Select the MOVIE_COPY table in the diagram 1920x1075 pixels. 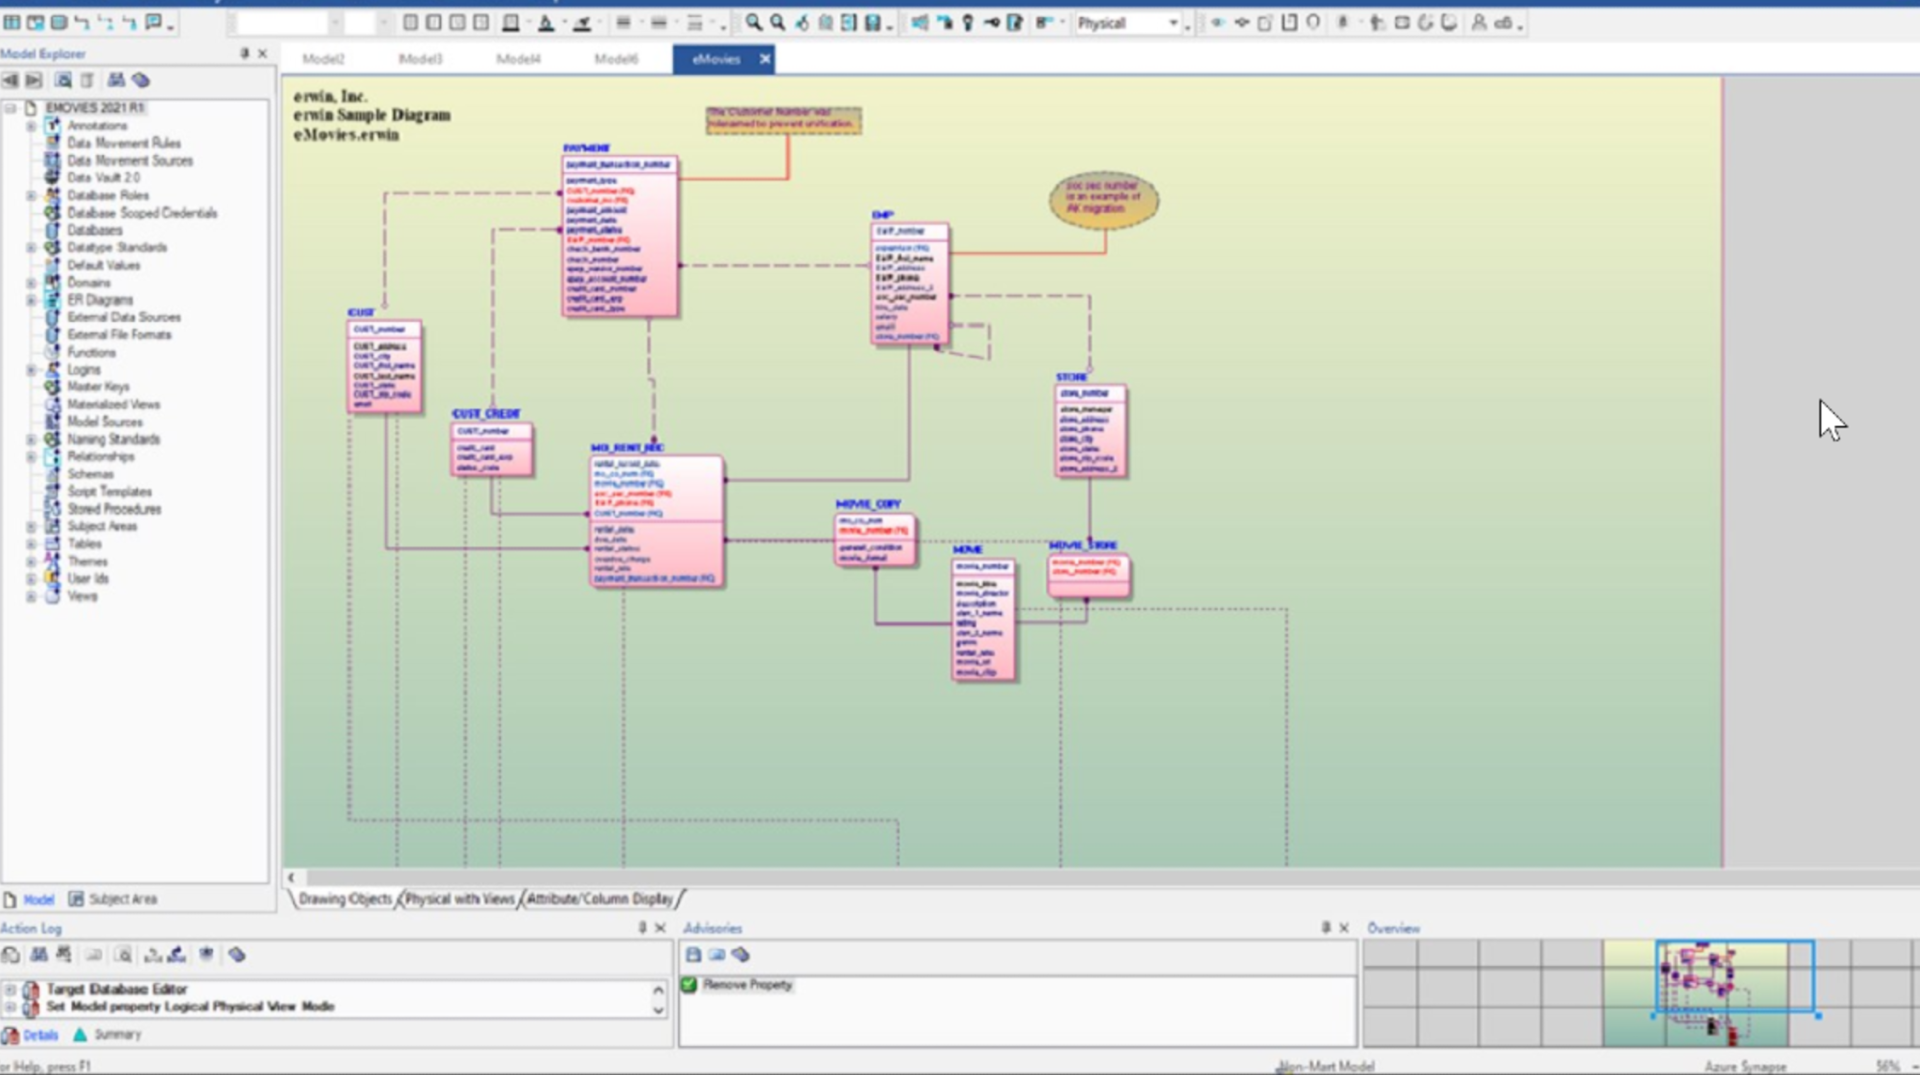(875, 540)
